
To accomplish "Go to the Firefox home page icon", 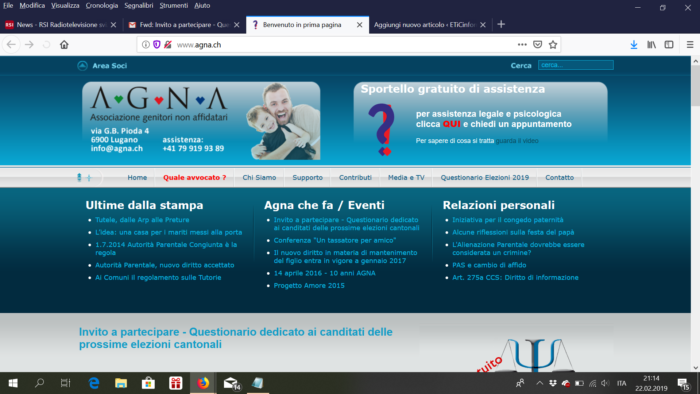I will point(64,45).
